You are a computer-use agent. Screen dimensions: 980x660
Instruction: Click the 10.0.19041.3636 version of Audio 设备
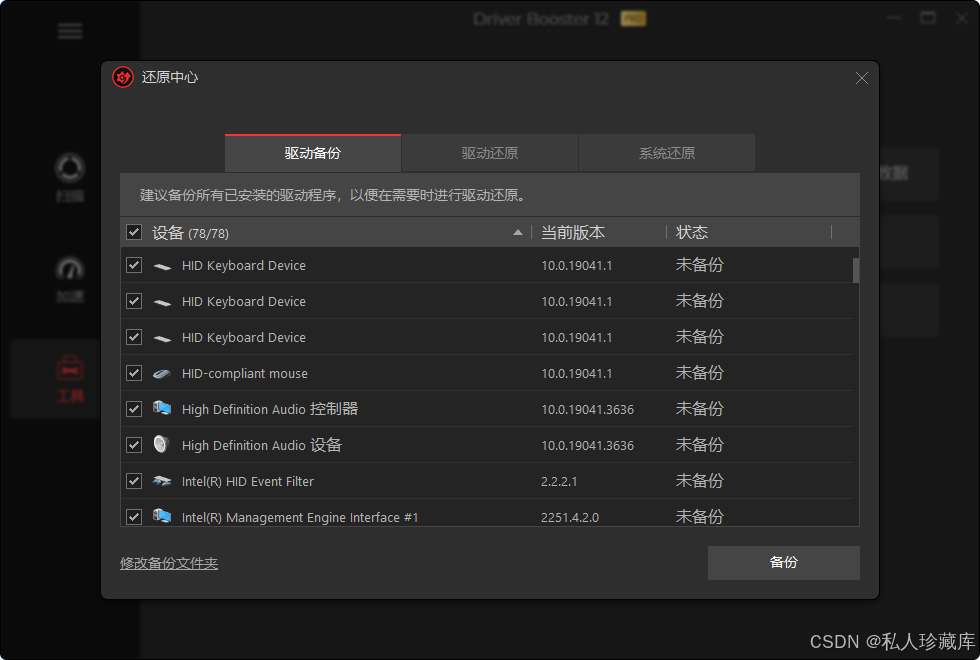(x=588, y=446)
